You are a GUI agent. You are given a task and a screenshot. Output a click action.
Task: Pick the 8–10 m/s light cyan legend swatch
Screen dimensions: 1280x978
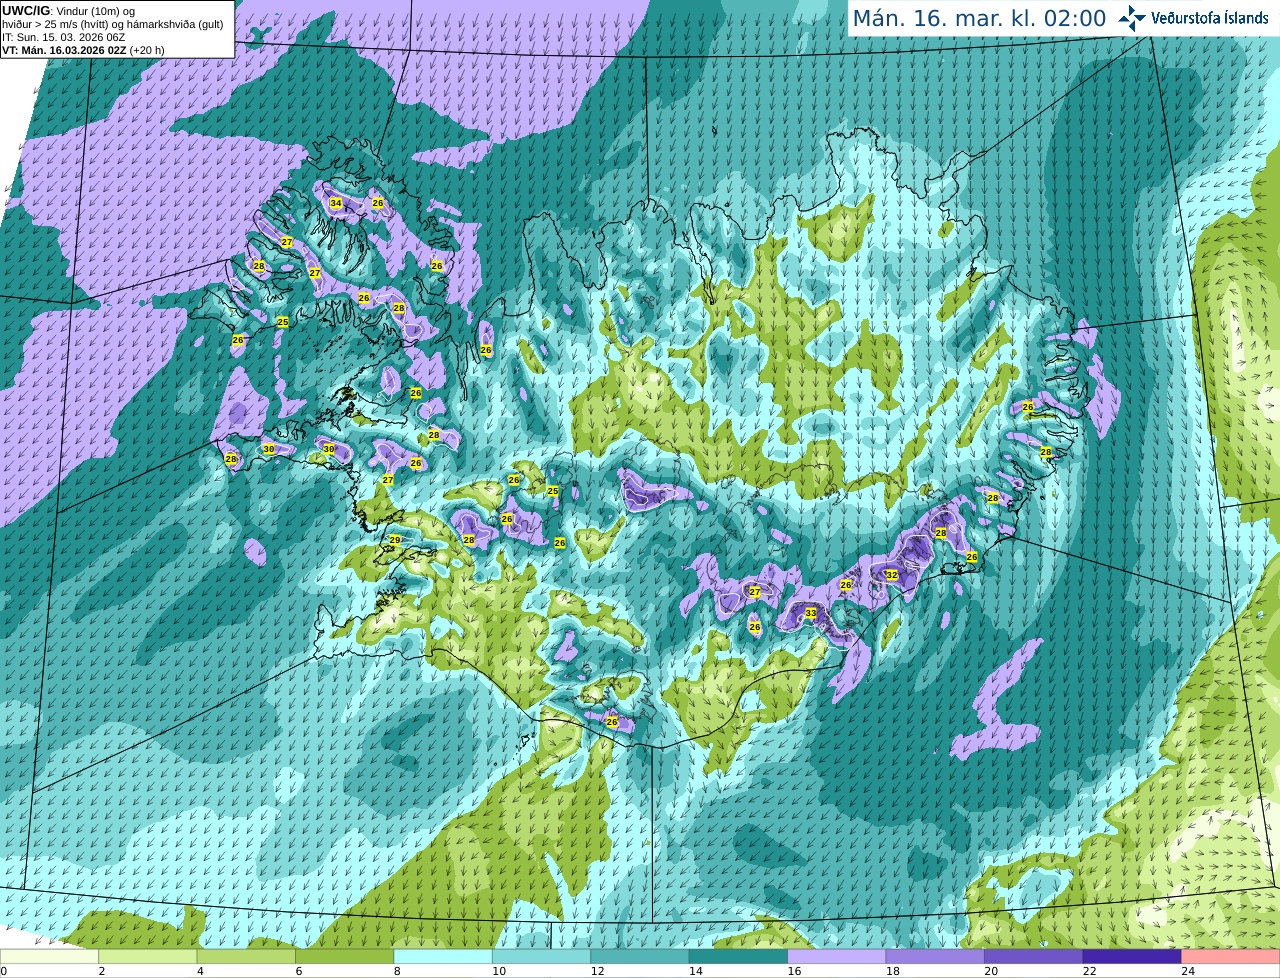(x=443, y=957)
